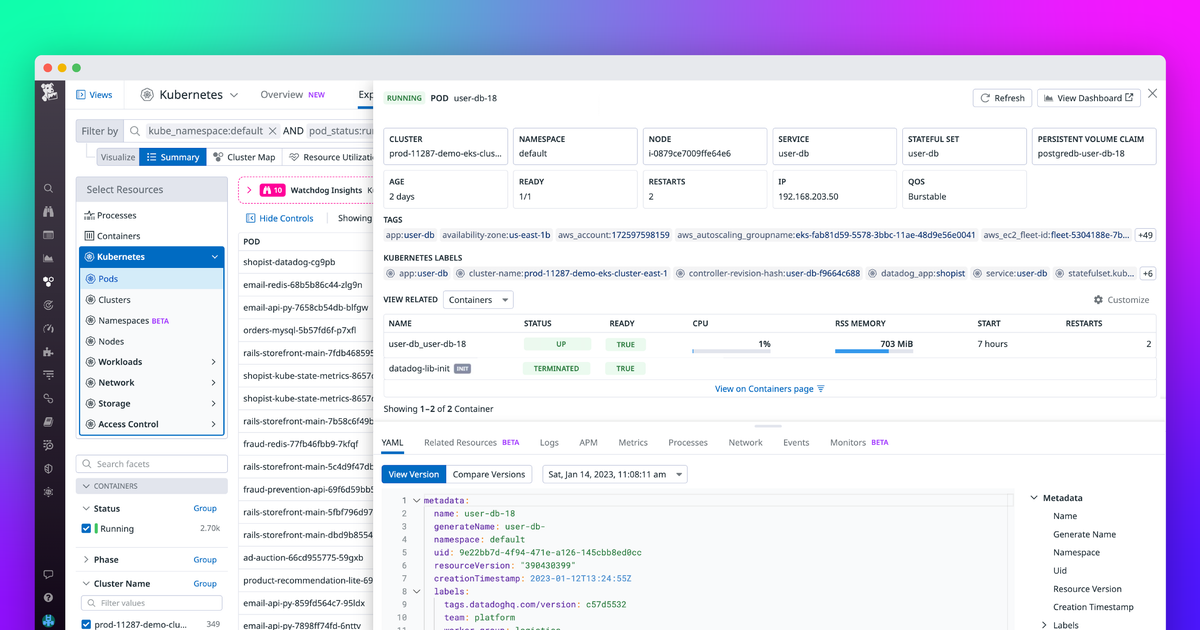Viewport: 1200px width, 630px height.
Task: Click Hide Controls
Action: (280, 218)
